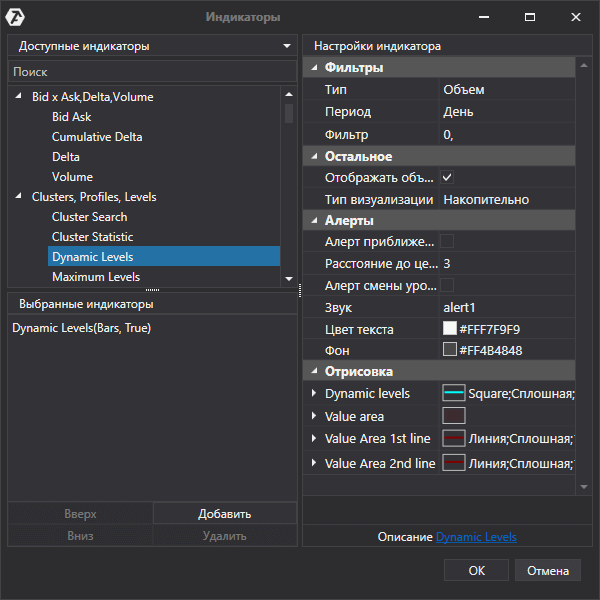Expand the Value area drawing row
The width and height of the screenshot is (600, 600).
(314, 416)
